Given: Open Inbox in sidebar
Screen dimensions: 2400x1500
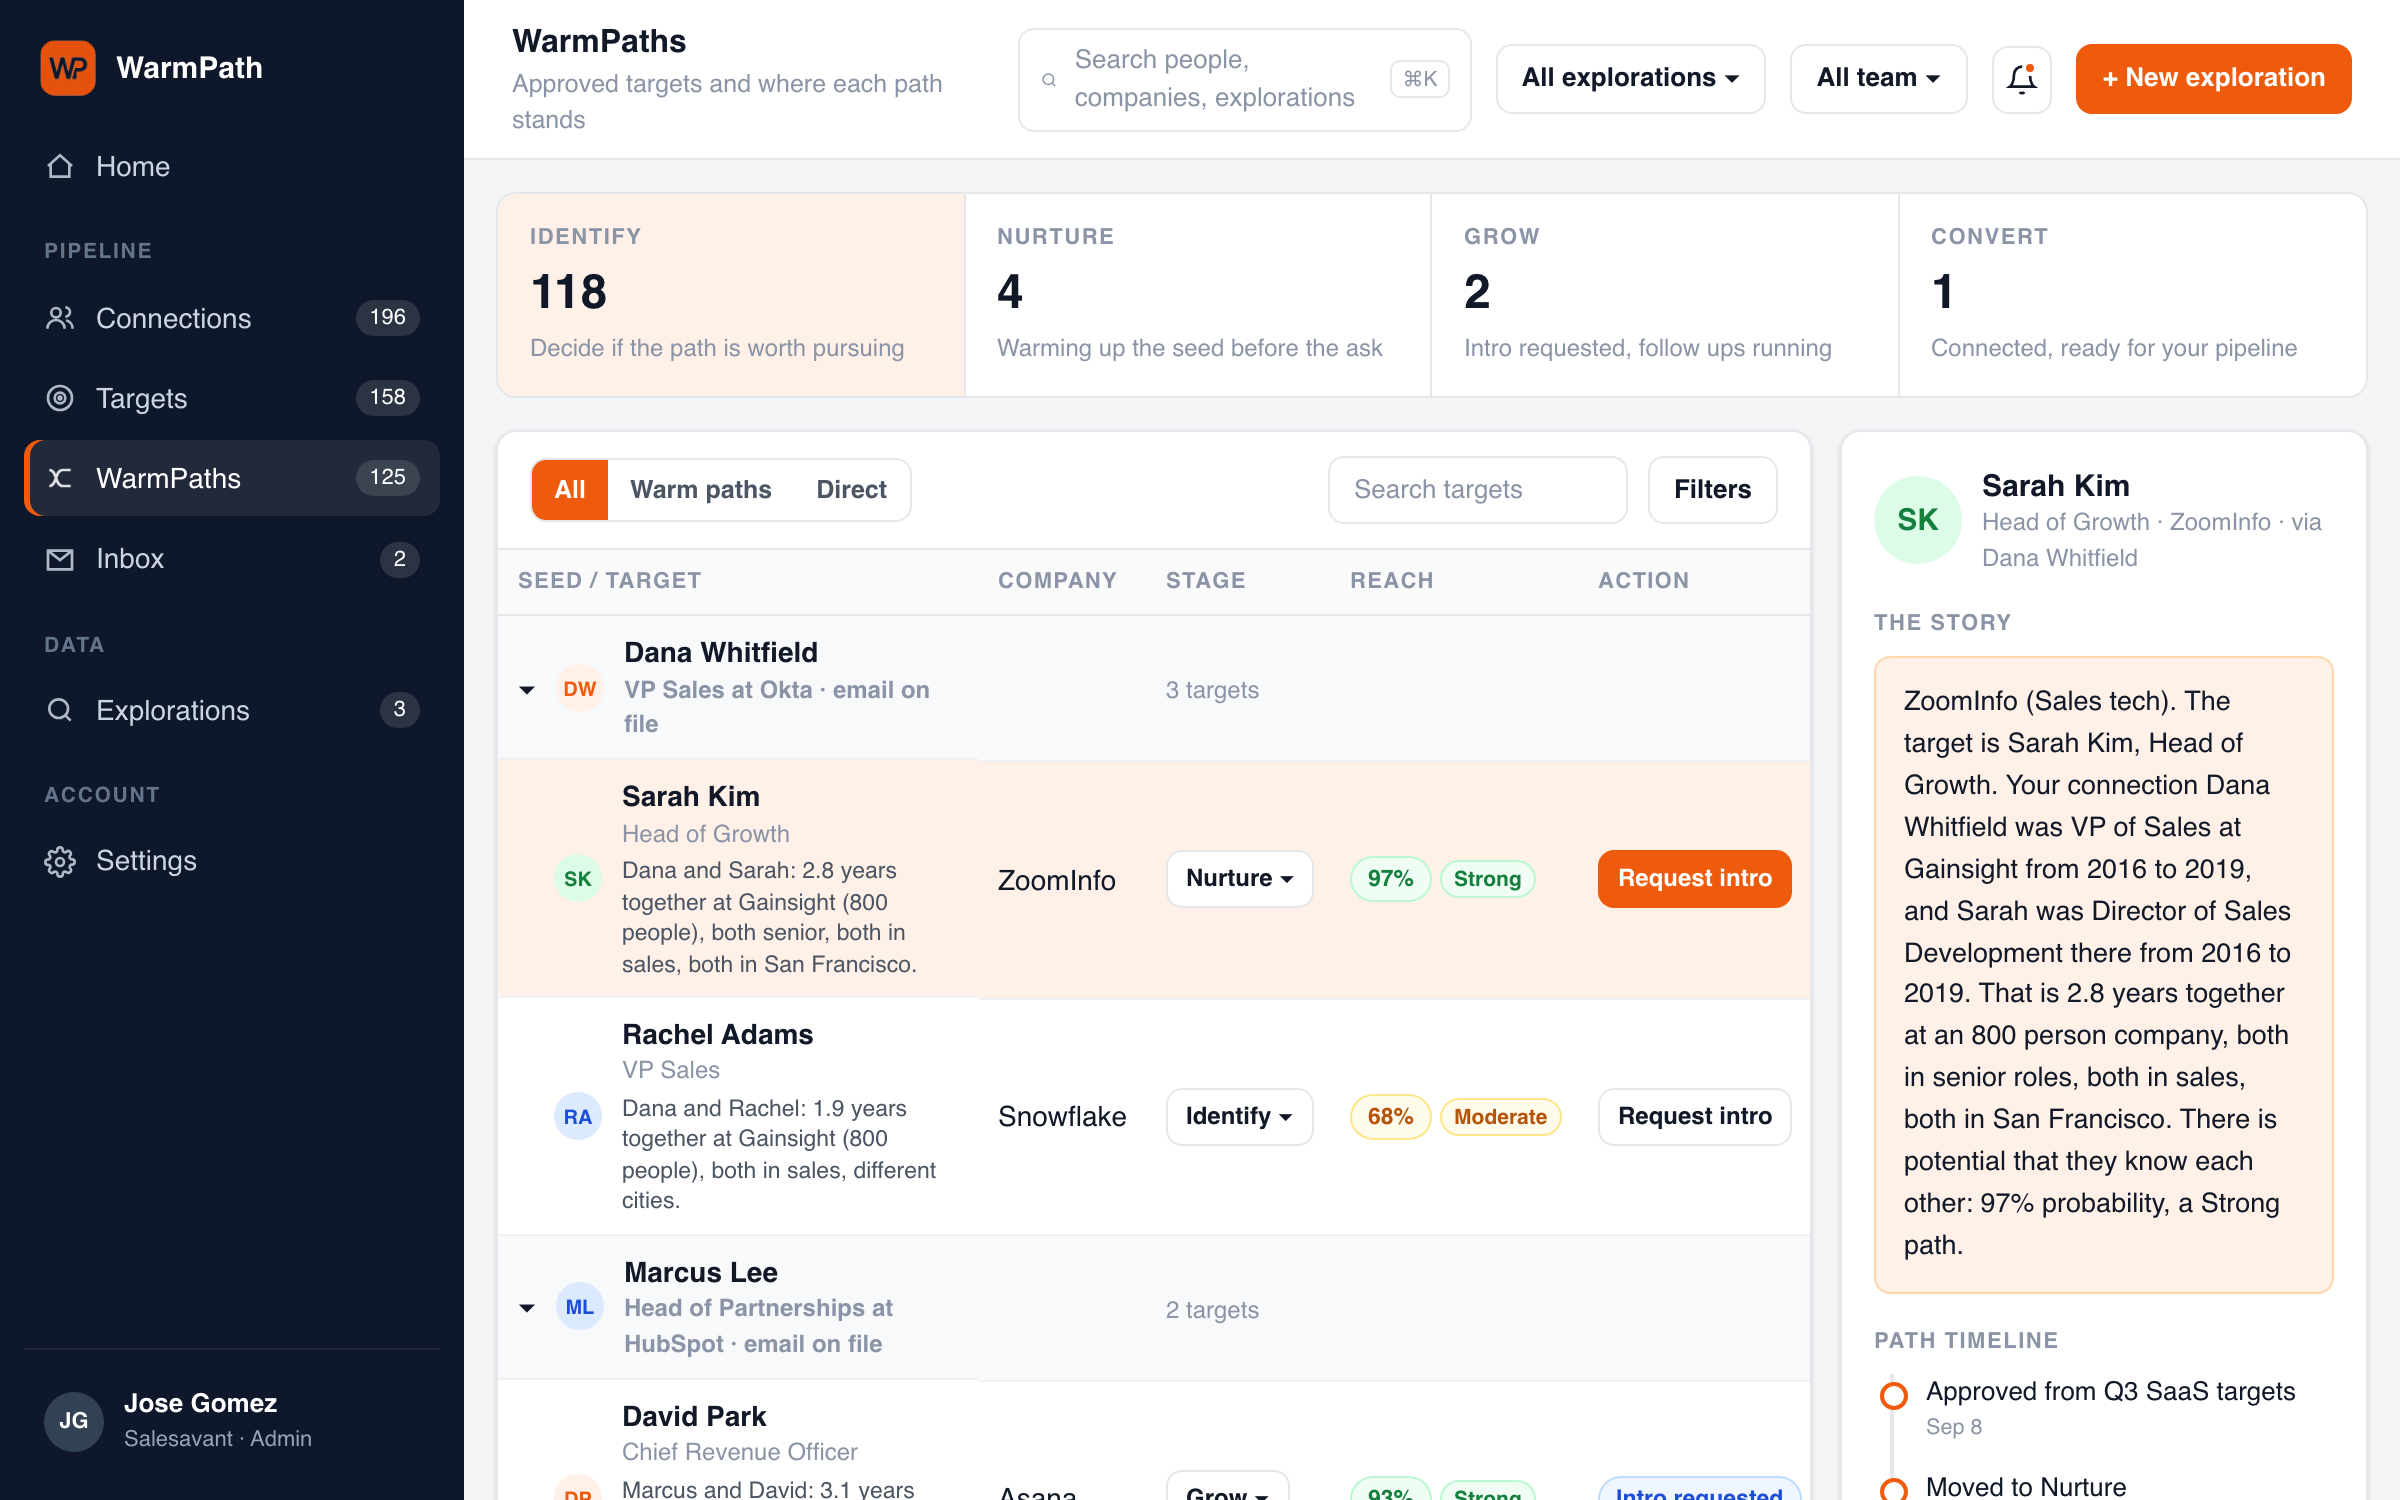Looking at the screenshot, I should click(232, 559).
